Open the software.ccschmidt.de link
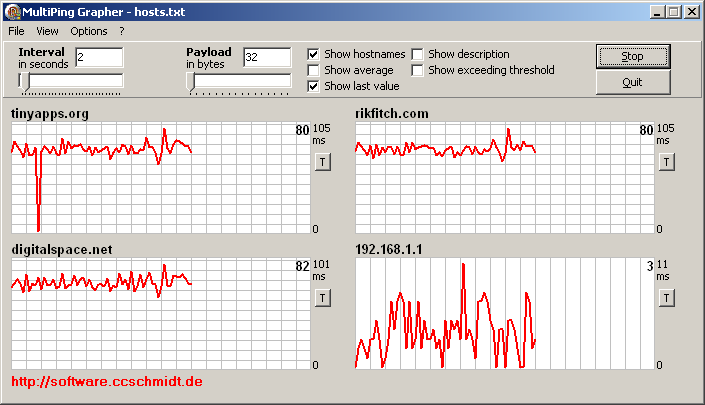 [107, 382]
